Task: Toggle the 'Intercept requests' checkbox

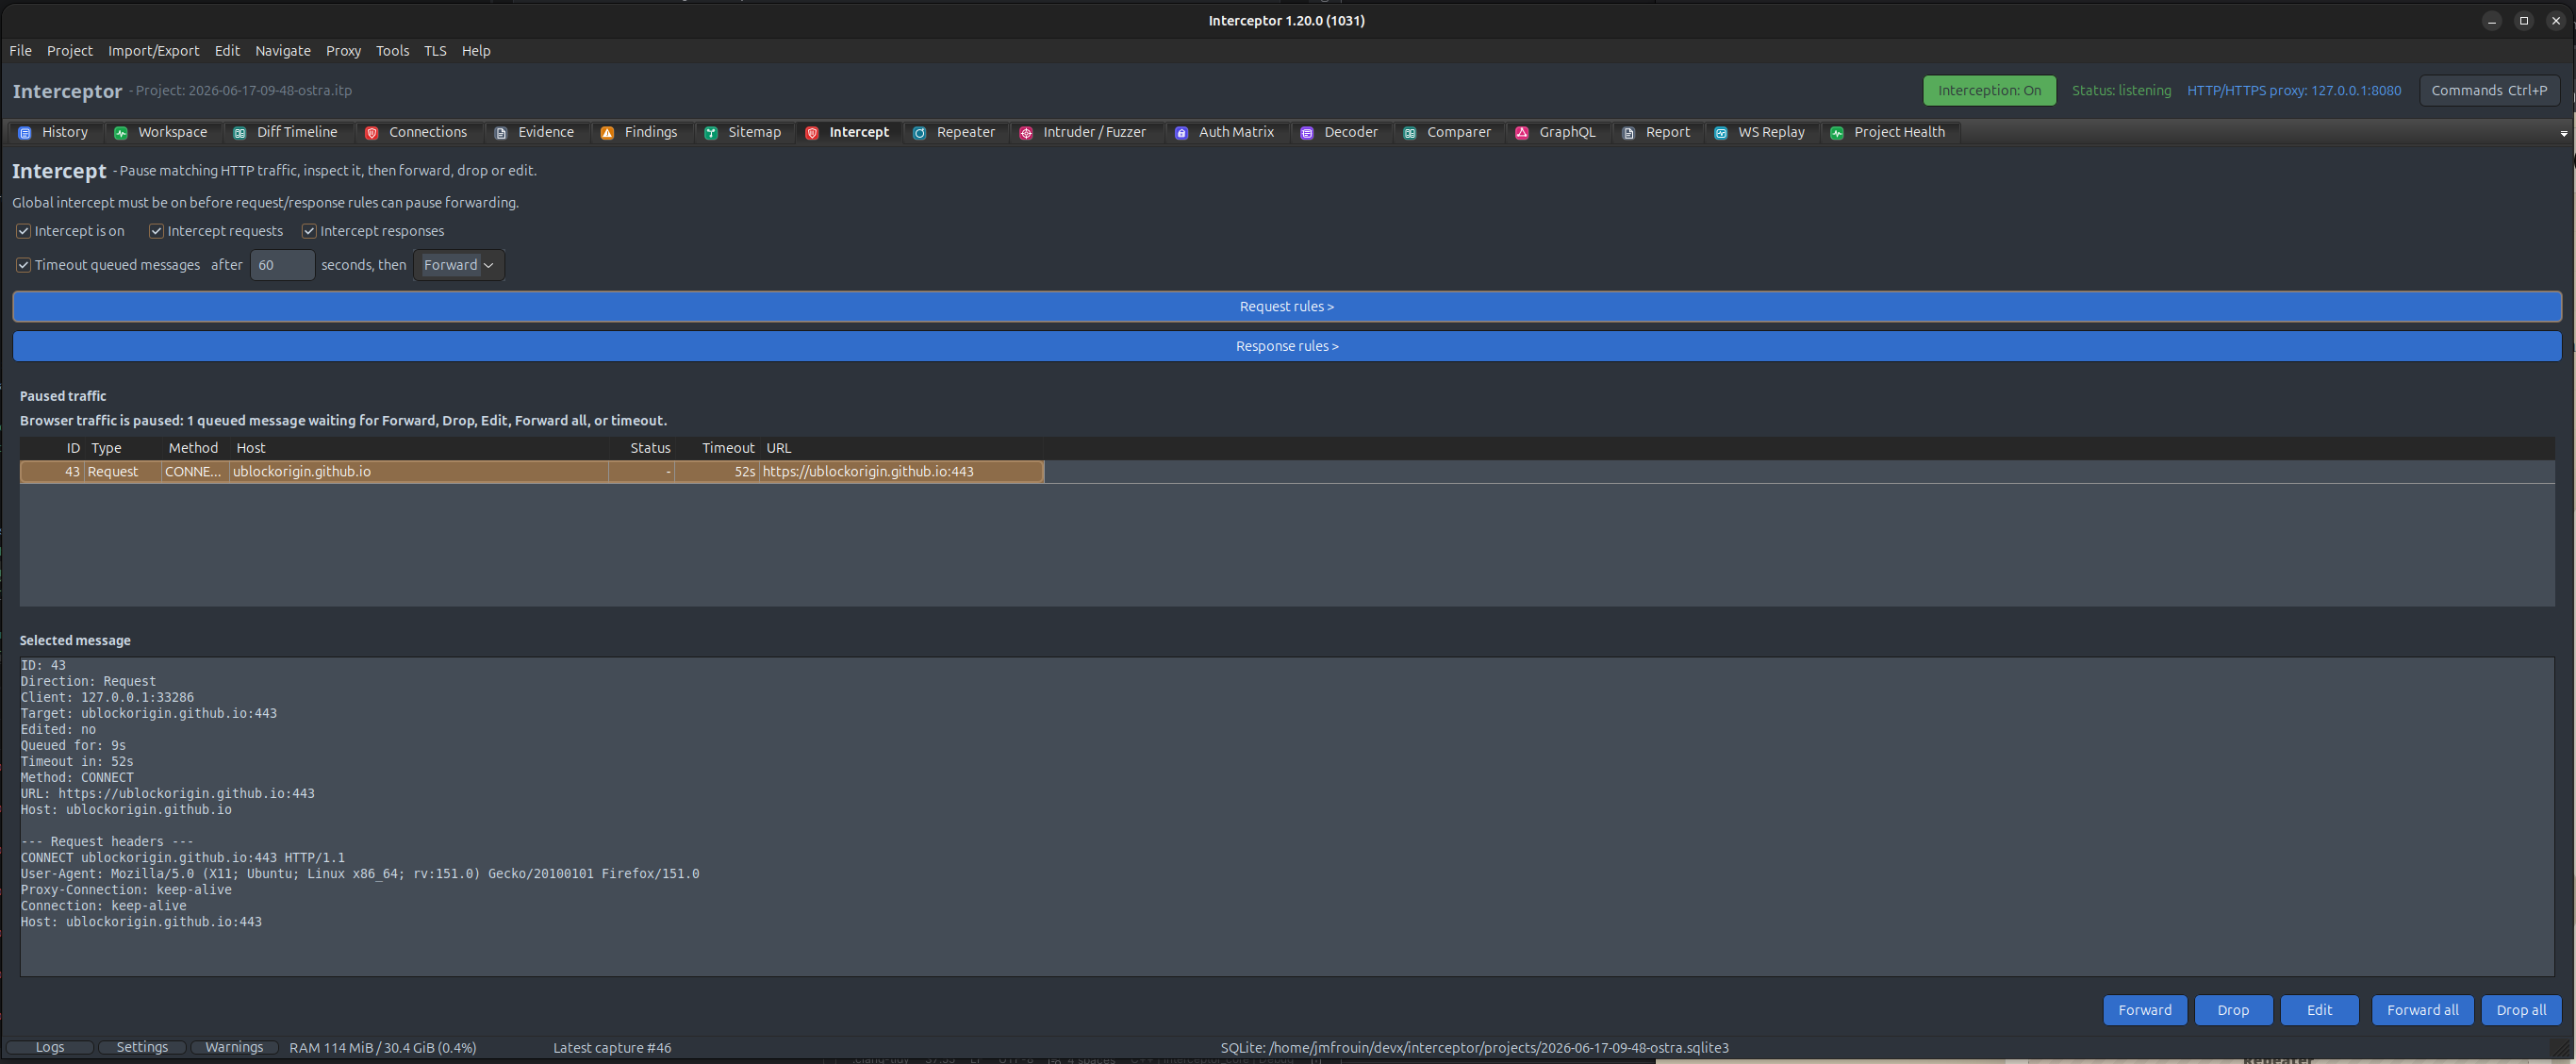Action: 157,231
